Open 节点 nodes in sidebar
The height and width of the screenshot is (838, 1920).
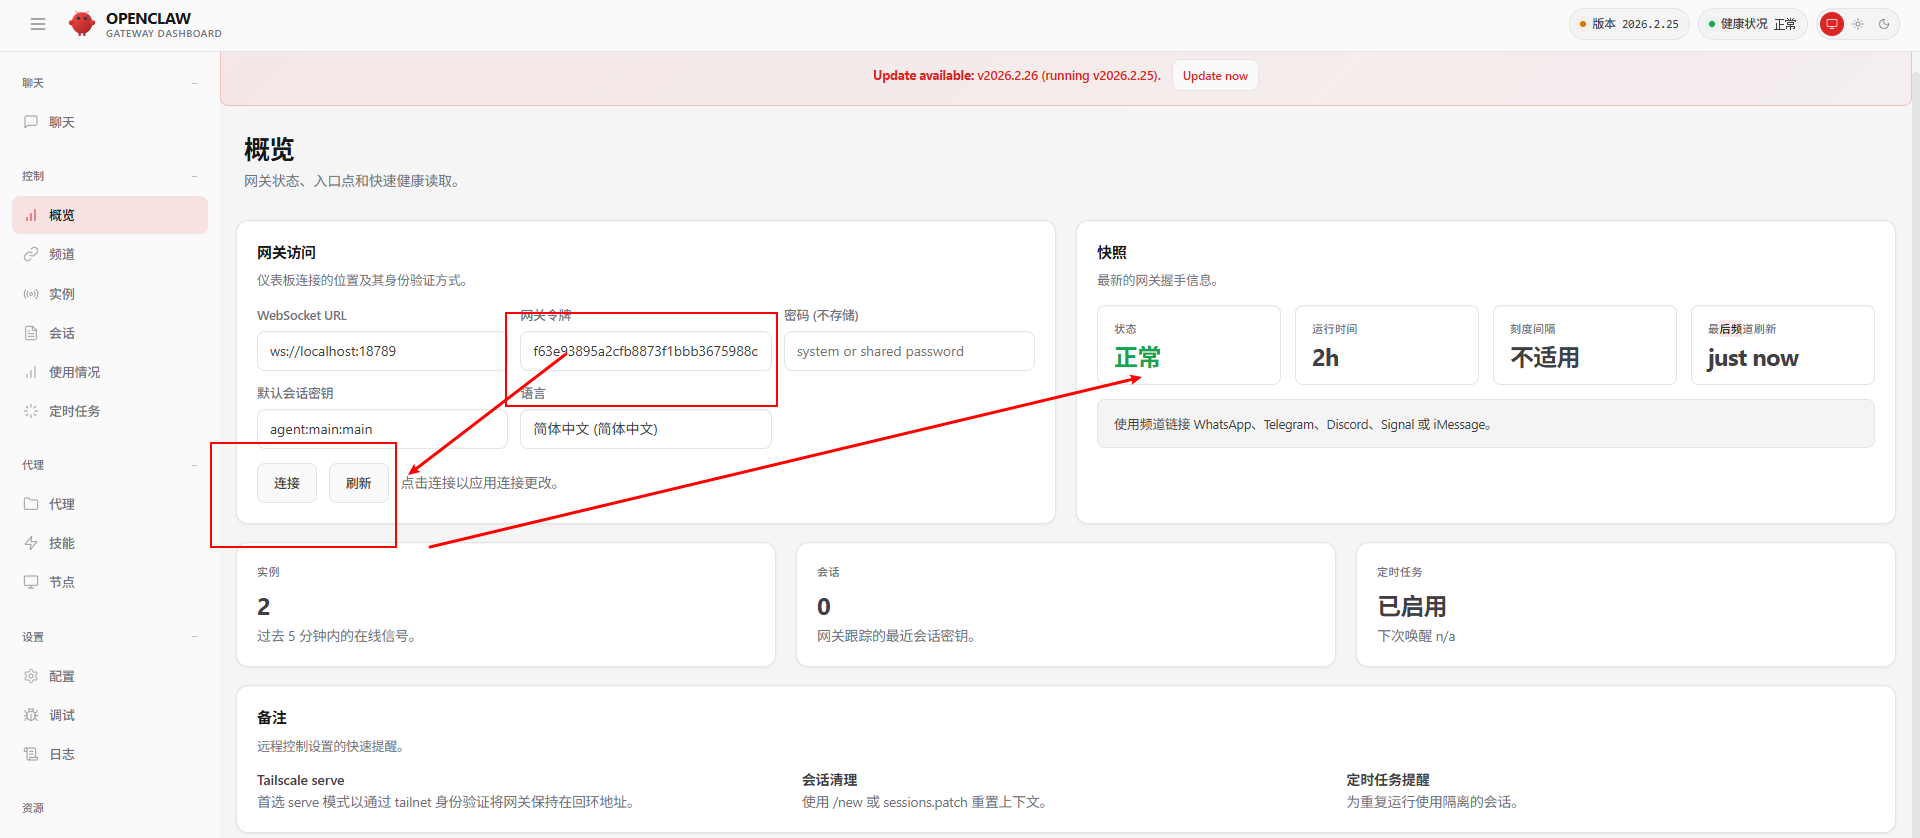(110, 582)
